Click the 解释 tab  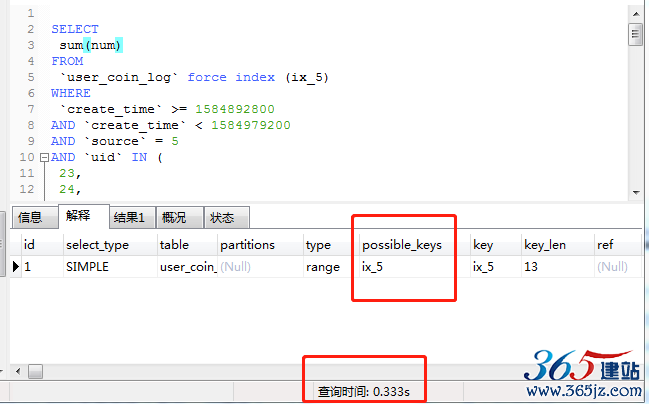pos(80,216)
